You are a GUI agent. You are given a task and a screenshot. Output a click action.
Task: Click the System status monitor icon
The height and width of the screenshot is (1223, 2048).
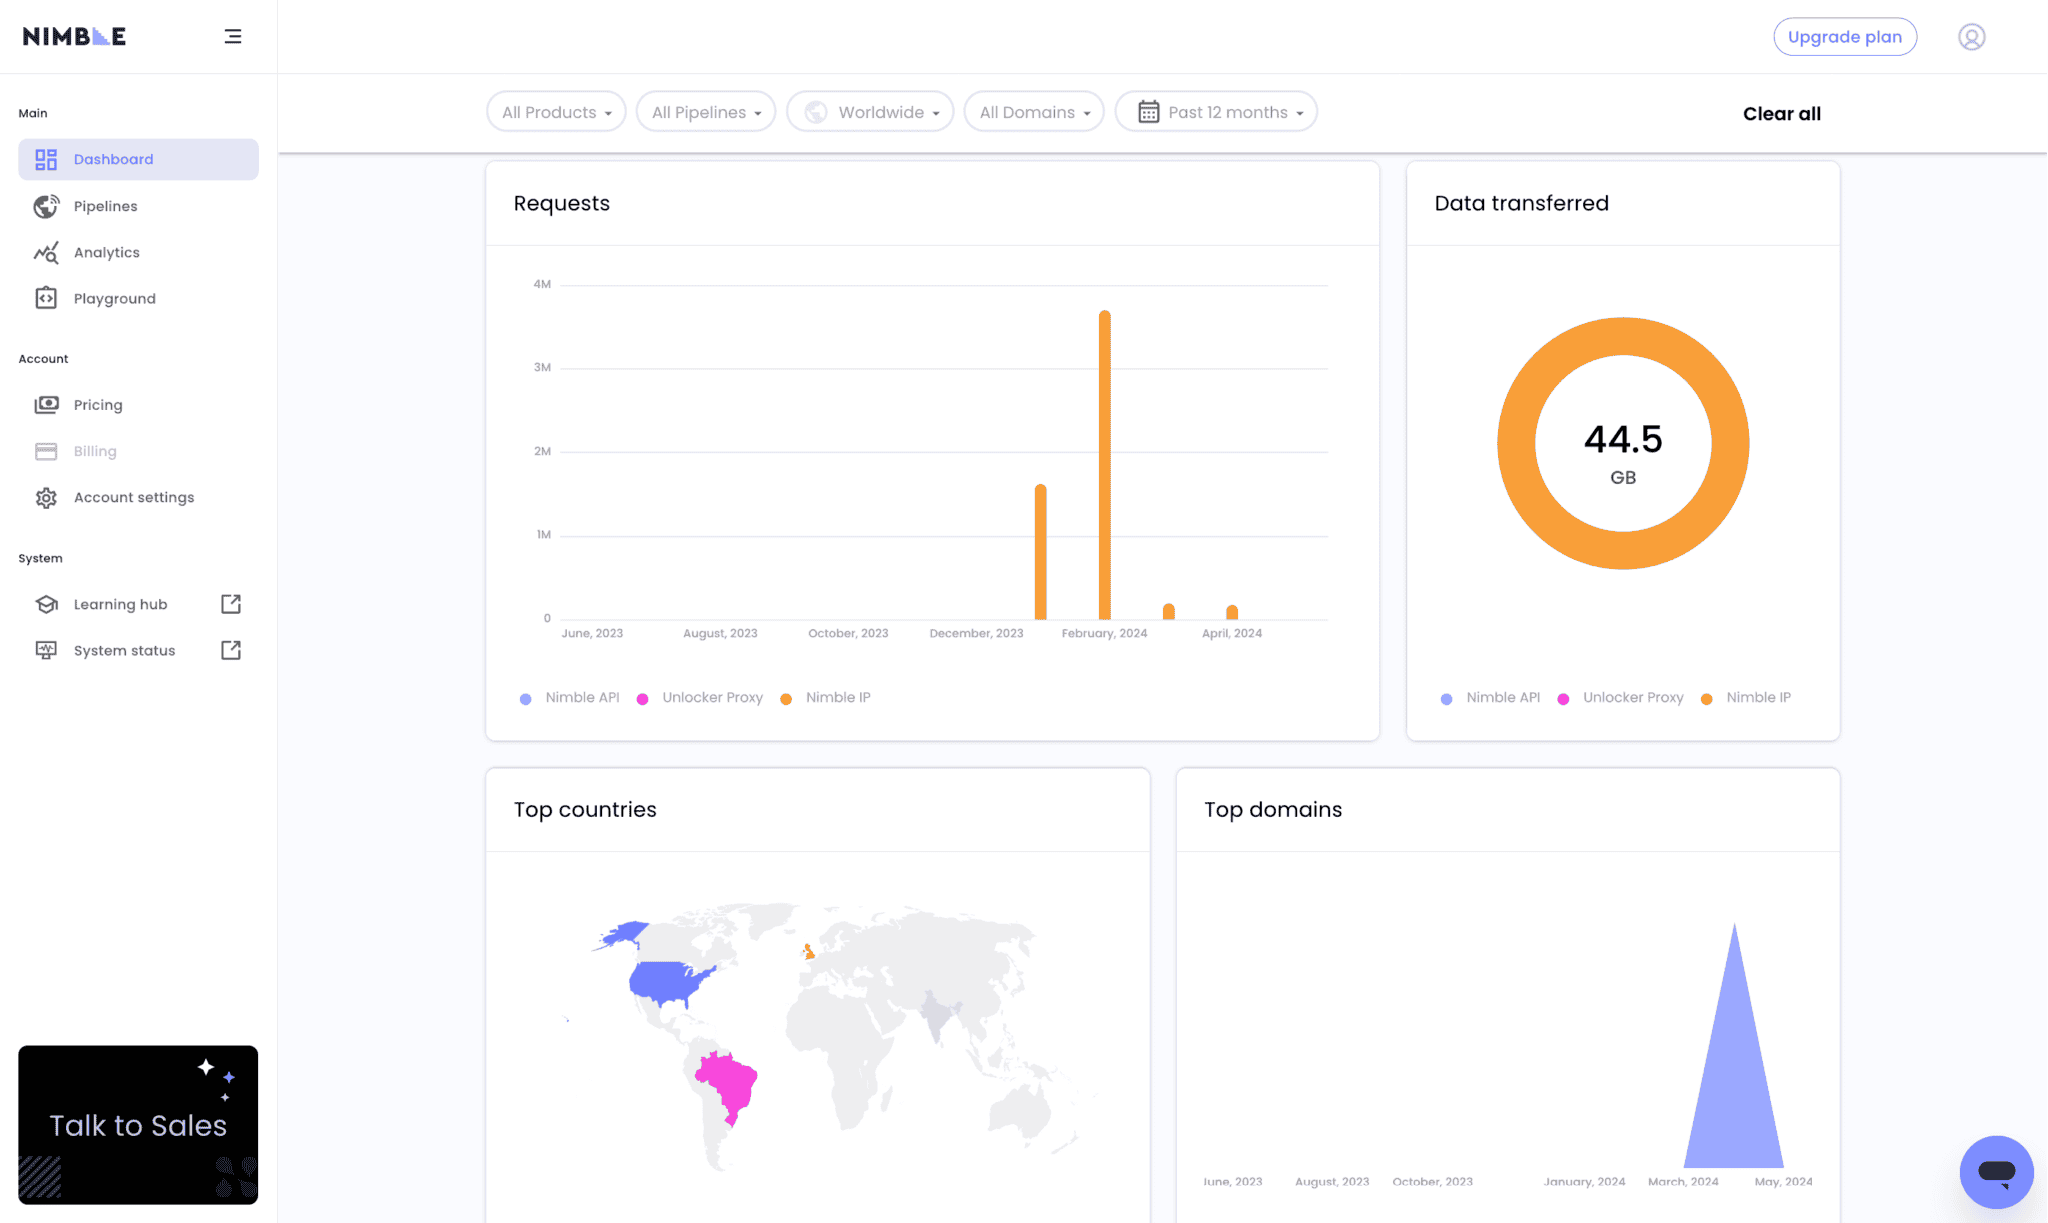point(46,650)
